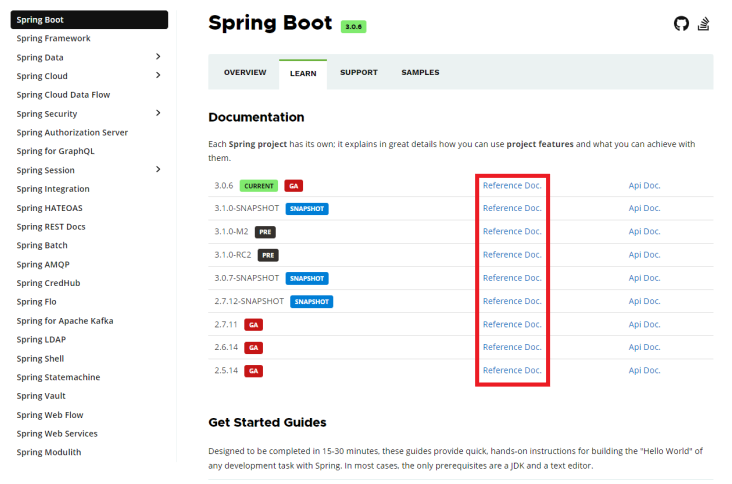The height and width of the screenshot is (484, 732).
Task: Click the PRE badge beside 3.1.0-M2
Action: point(265,232)
